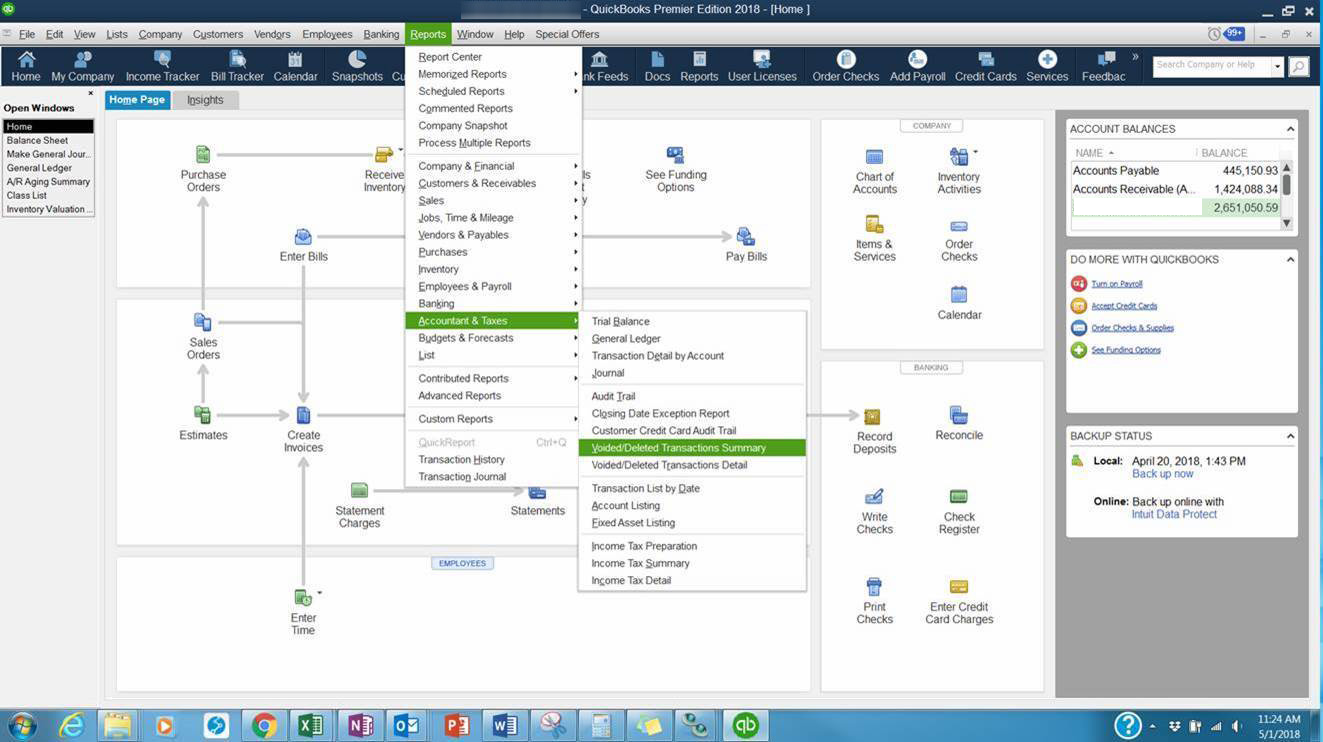Select General Ledger in Open Windows
The image size is (1323, 742).
48,168
